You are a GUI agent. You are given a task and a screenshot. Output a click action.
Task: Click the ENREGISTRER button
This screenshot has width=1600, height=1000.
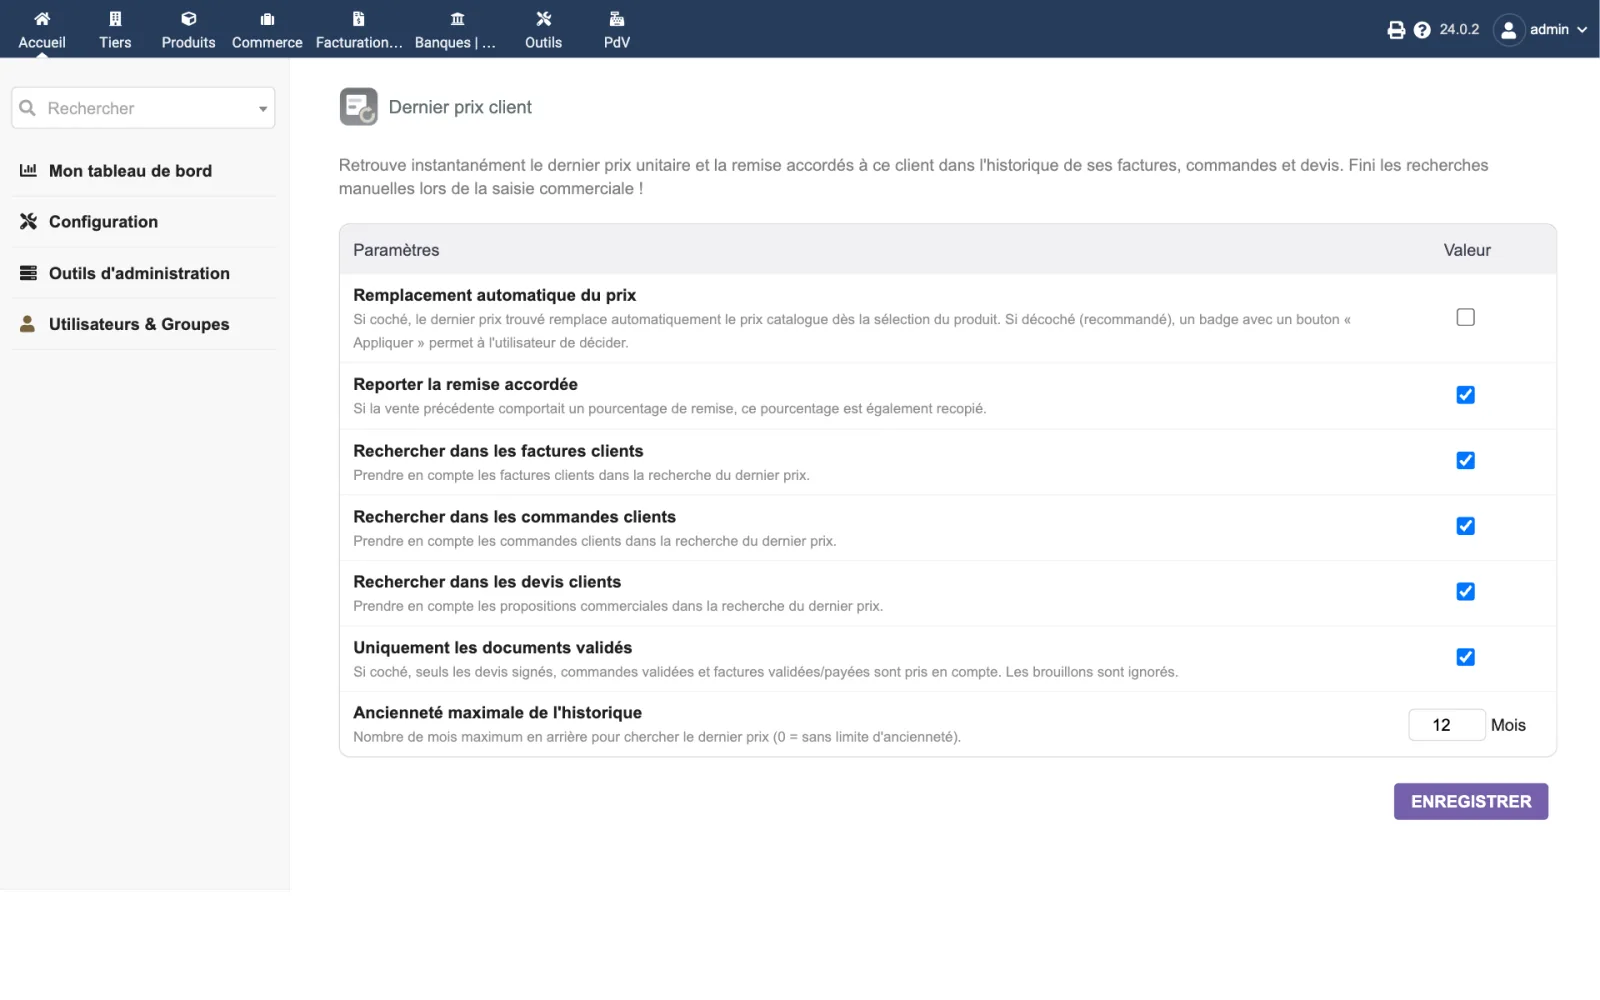point(1470,802)
